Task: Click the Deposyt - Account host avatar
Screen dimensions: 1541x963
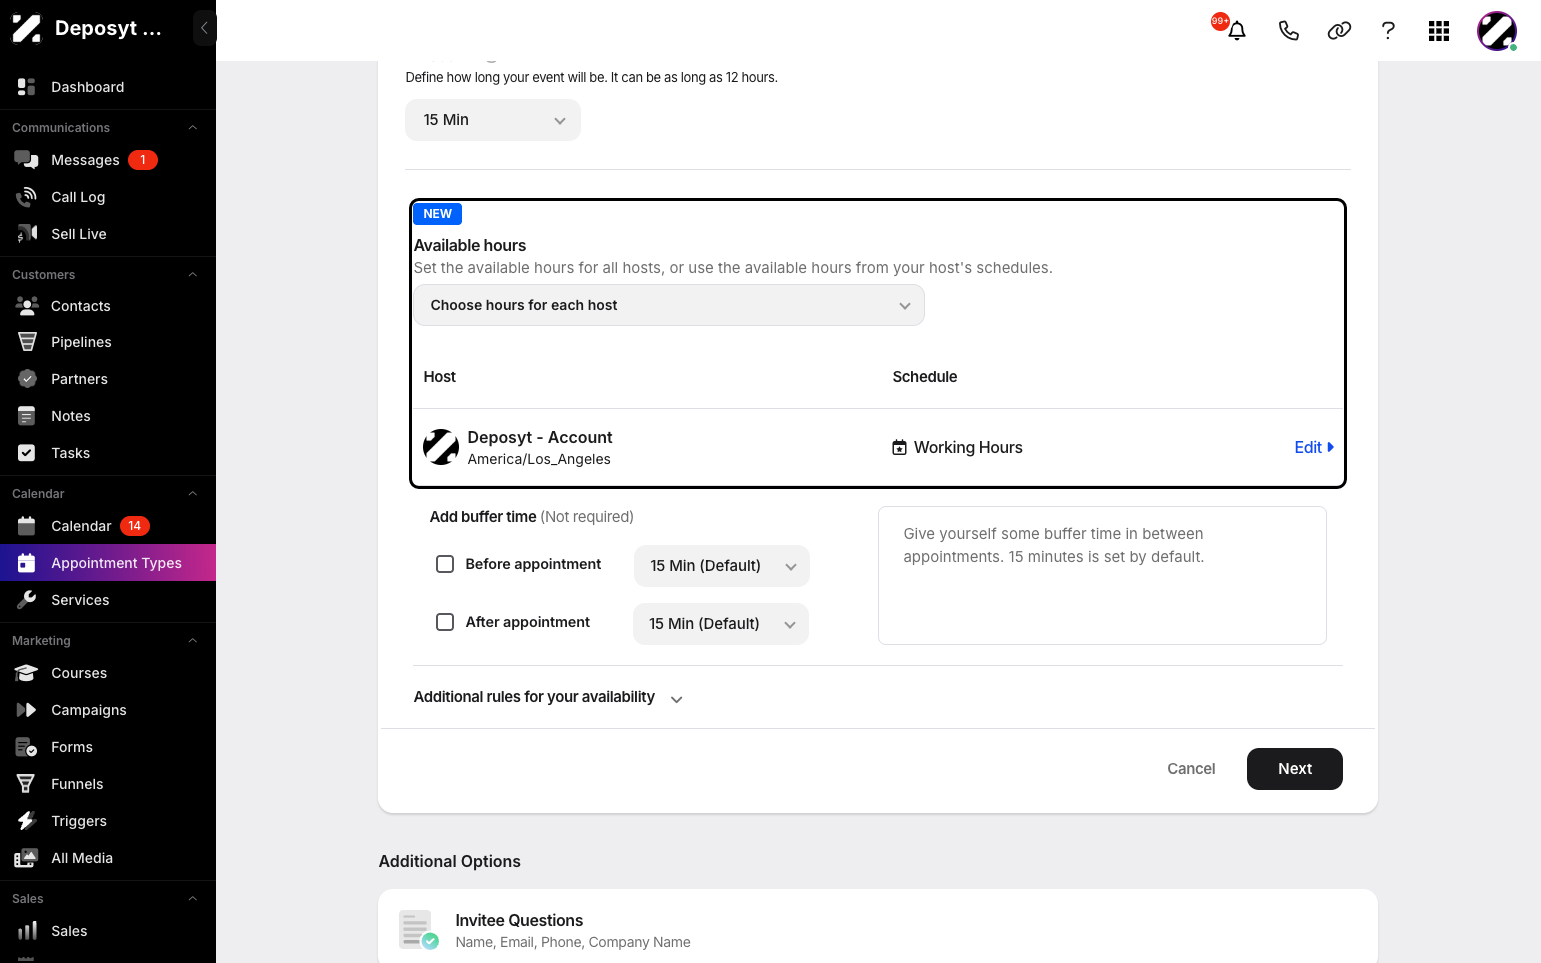Action: point(441,447)
